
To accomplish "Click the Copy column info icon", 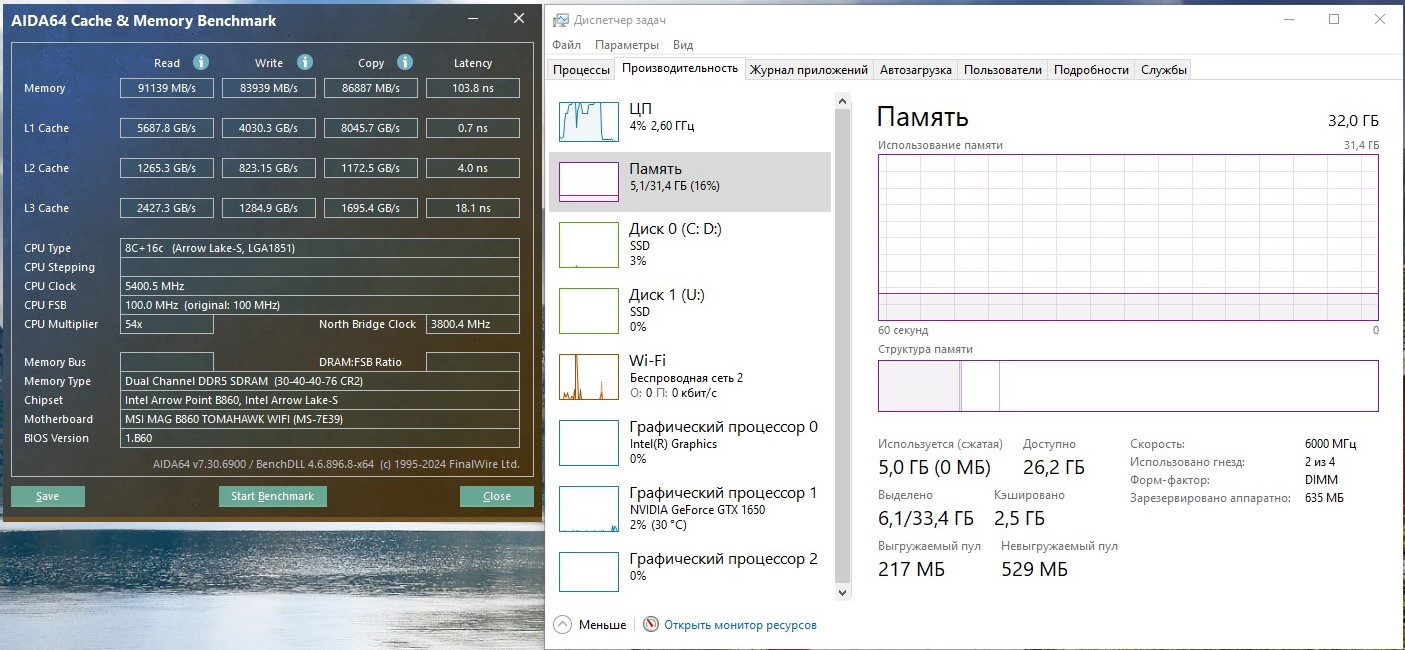I will 404,62.
